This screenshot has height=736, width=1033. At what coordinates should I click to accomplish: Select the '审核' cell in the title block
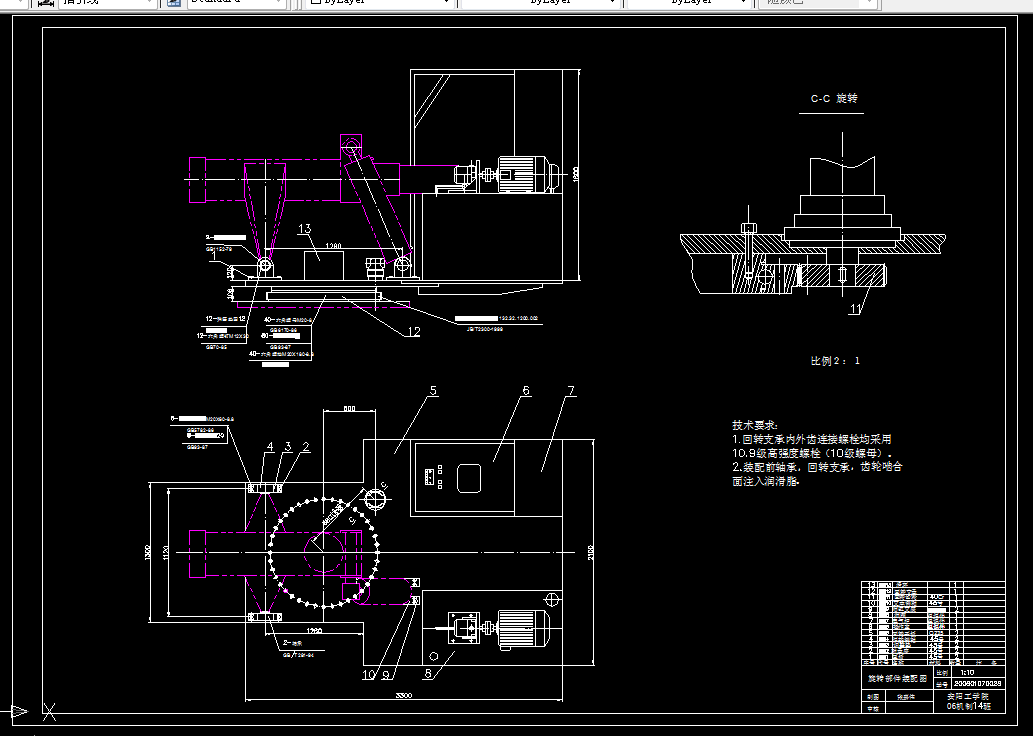tap(873, 708)
